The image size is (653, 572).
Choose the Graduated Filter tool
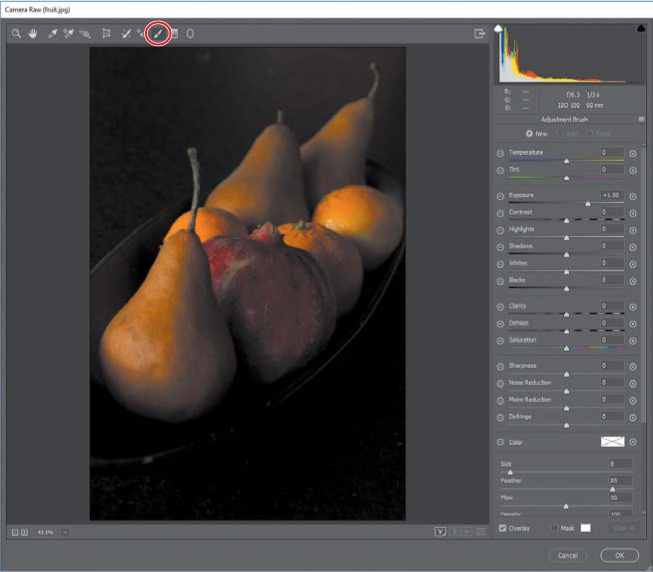pyautogui.click(x=174, y=34)
